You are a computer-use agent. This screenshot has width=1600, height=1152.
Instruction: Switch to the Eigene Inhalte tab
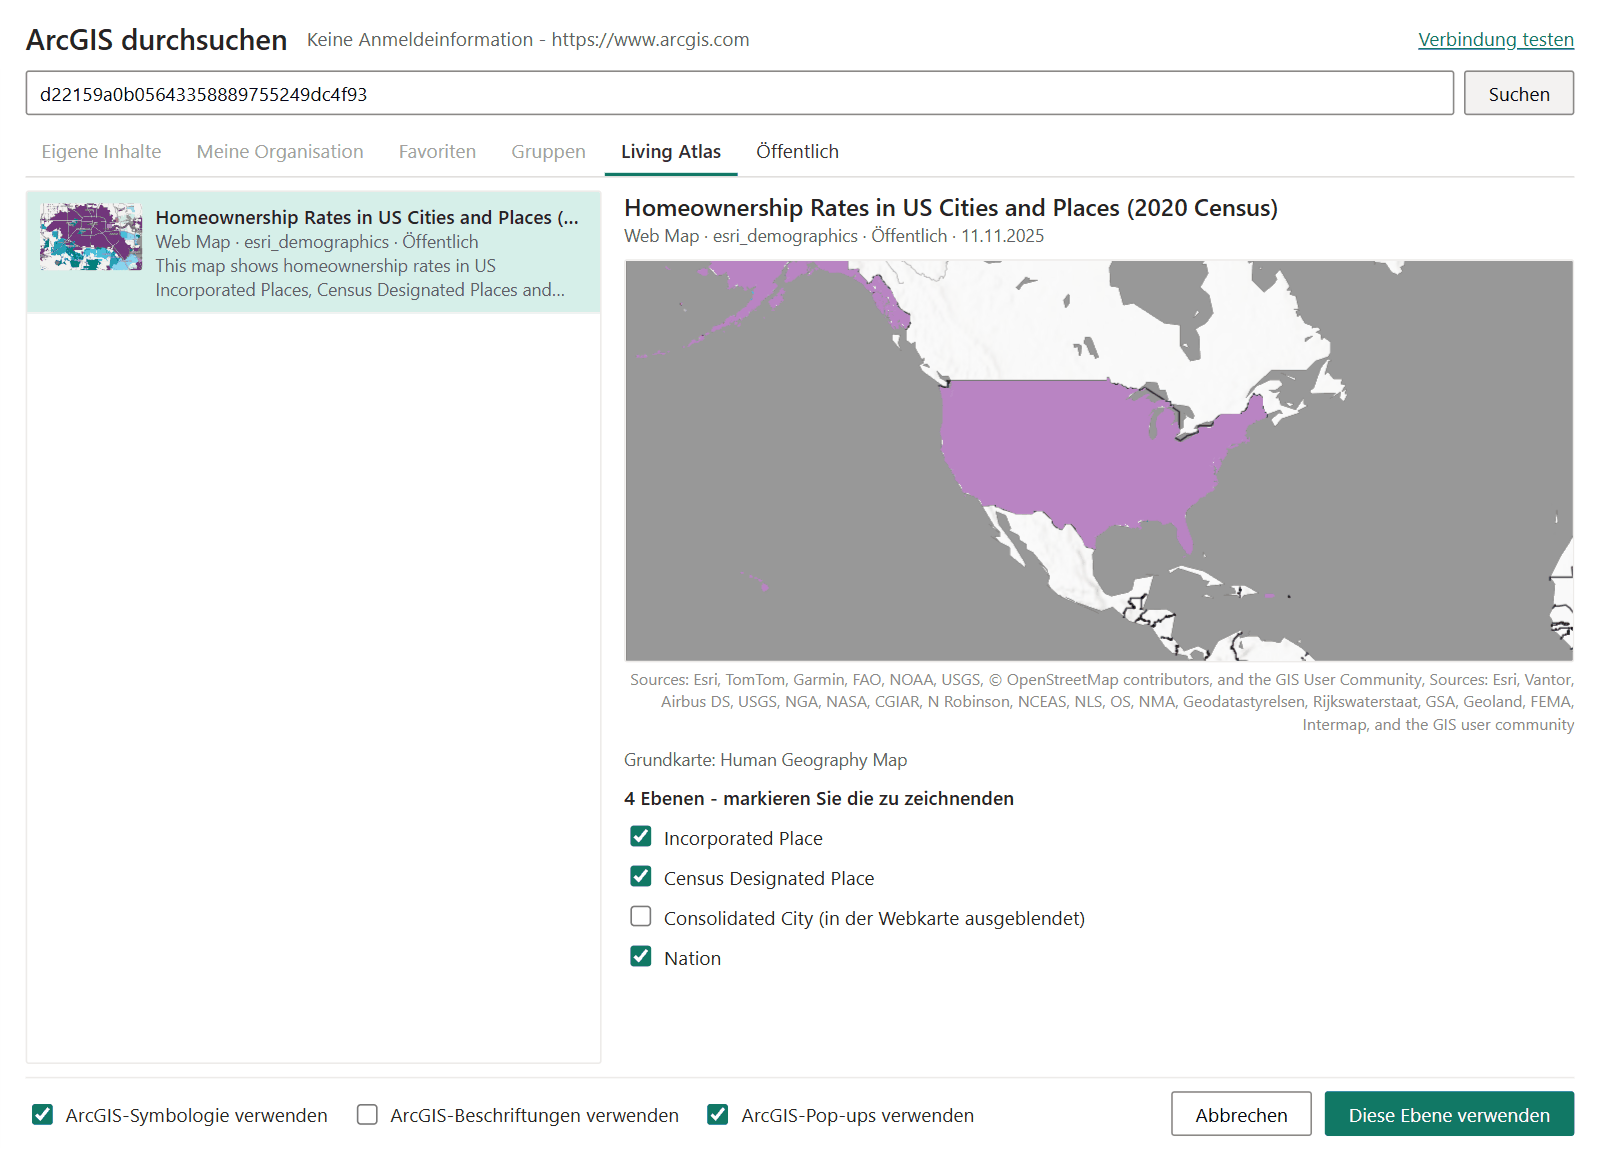(x=101, y=152)
